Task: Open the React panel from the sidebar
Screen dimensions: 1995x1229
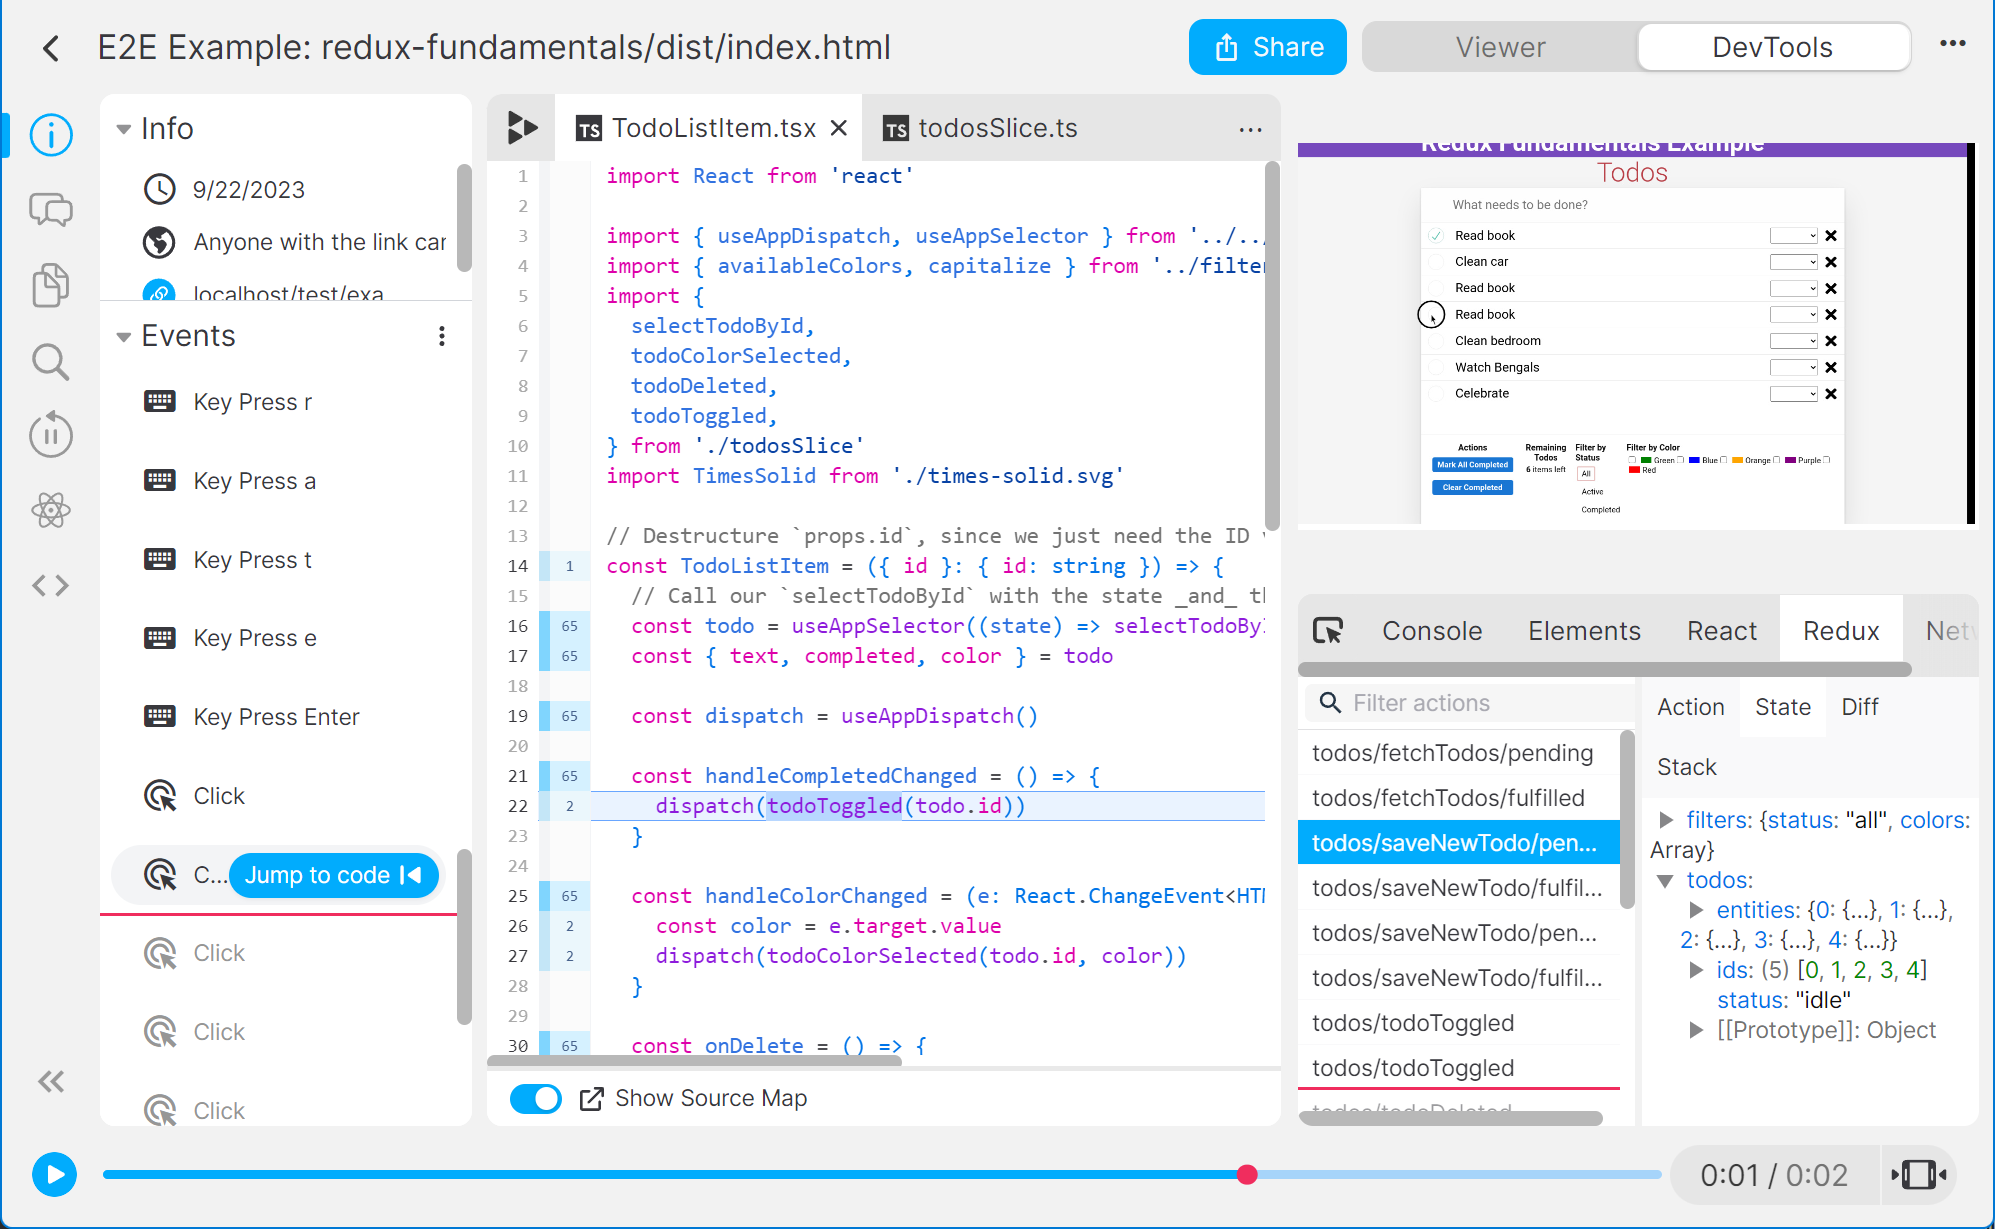Action: [x=51, y=510]
